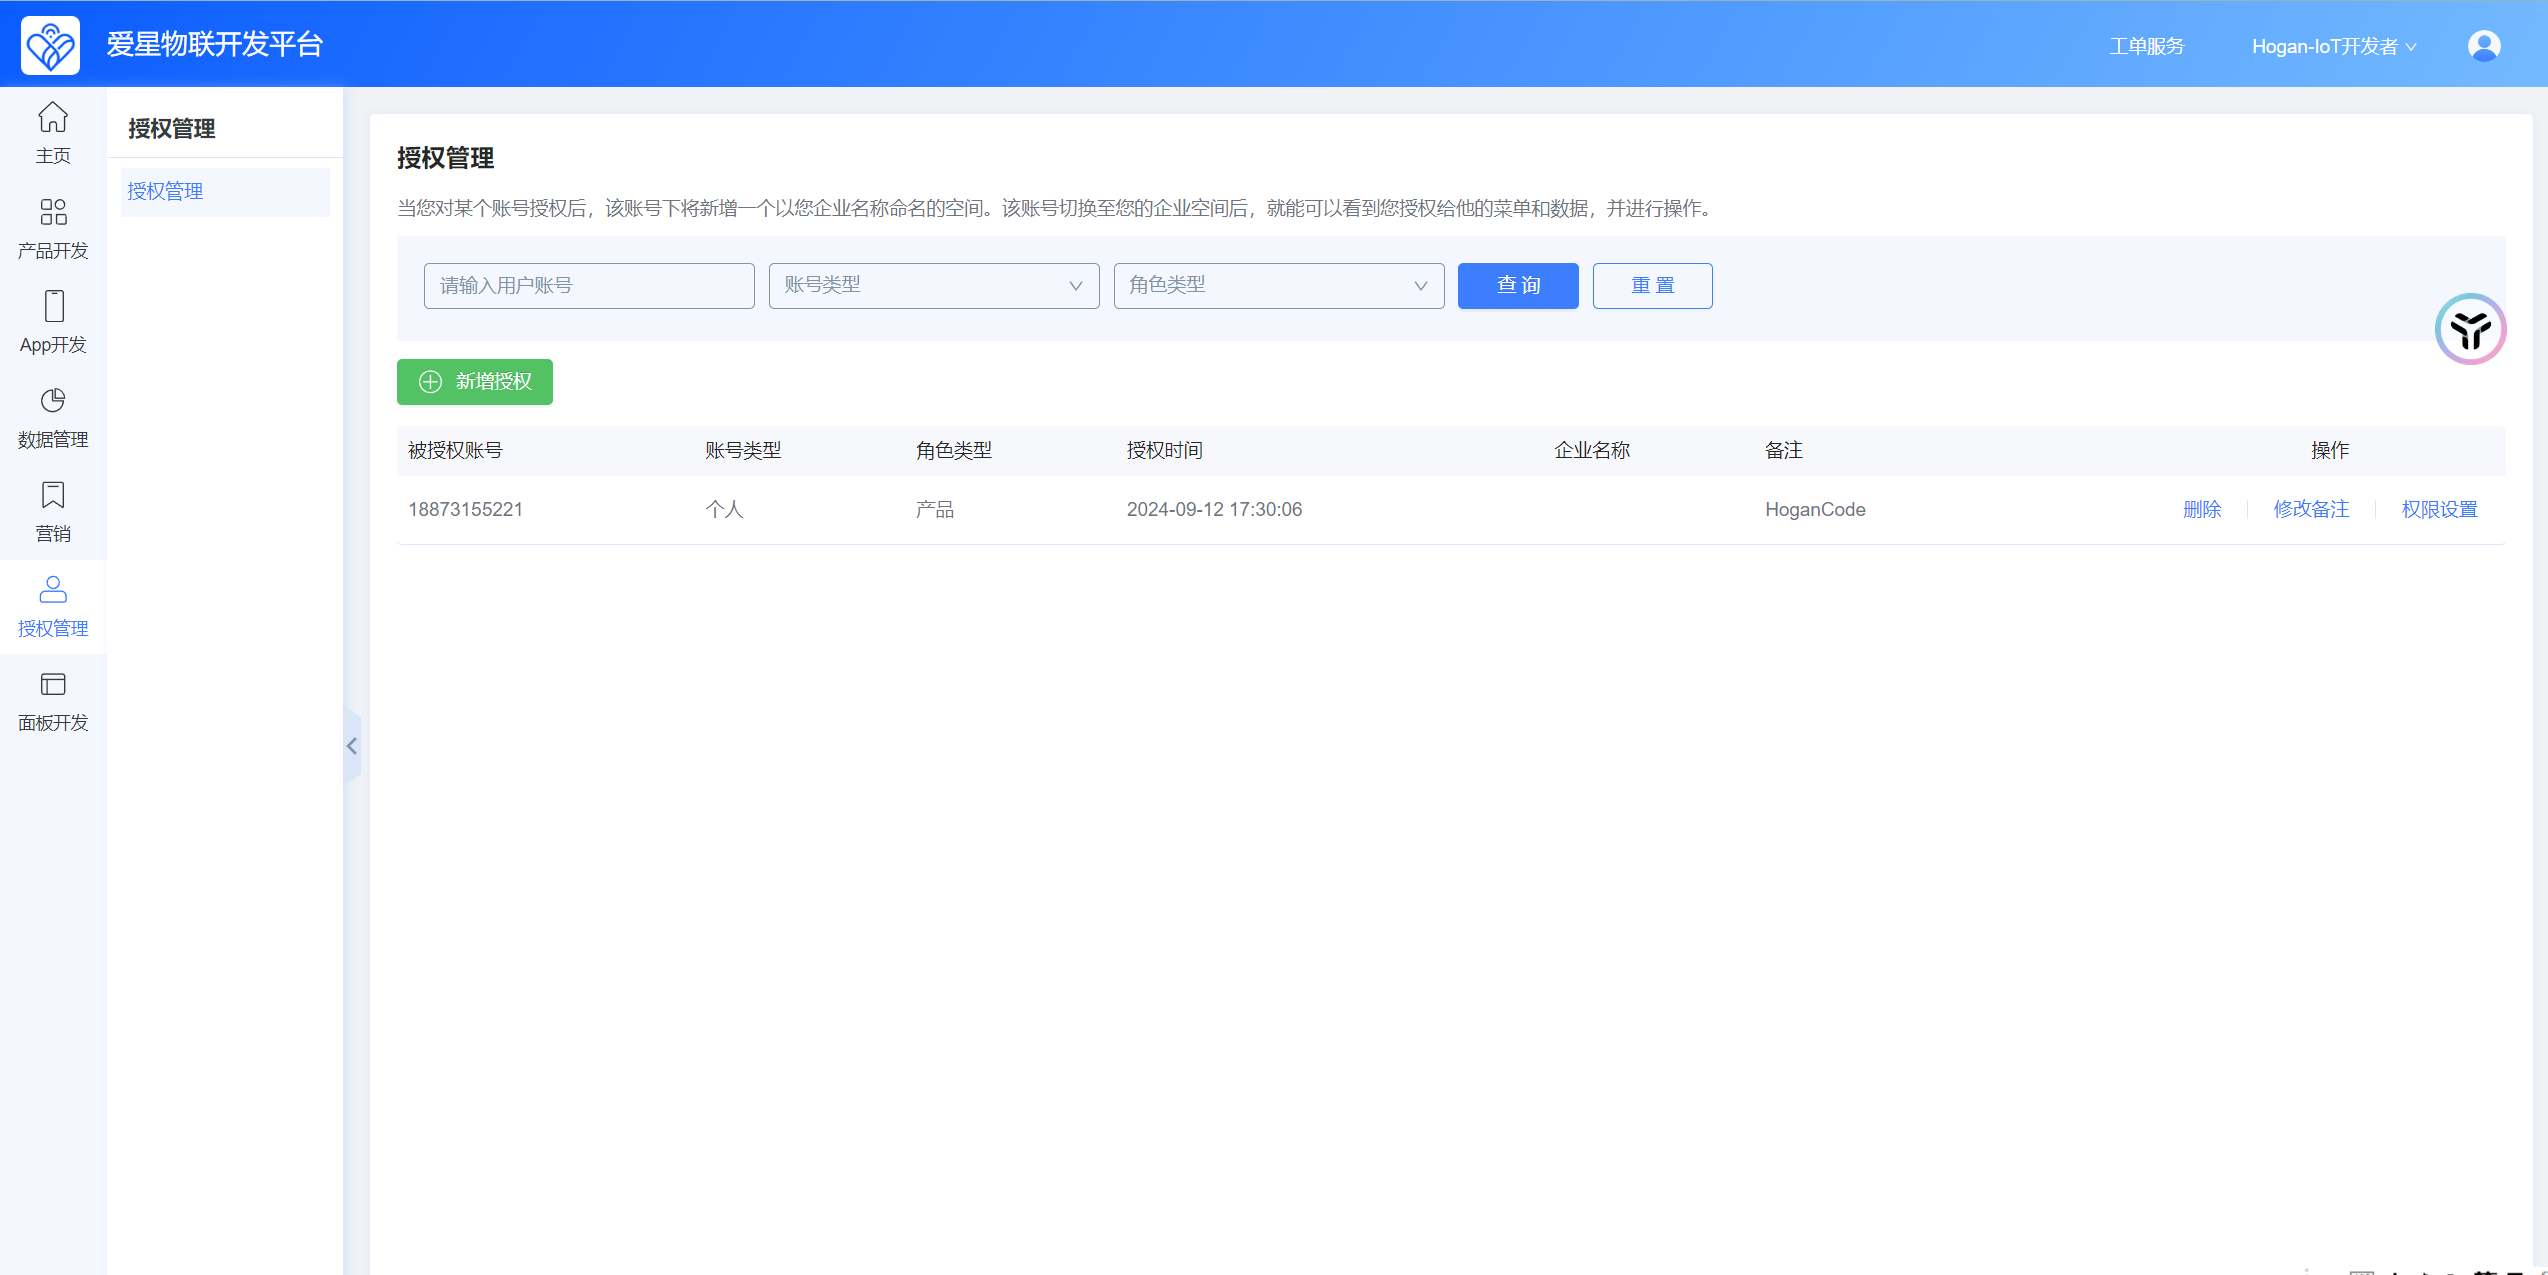This screenshot has height=1275, width=2548.
Task: Open the floating Y-shaped assistant icon
Action: pyautogui.click(x=2470, y=329)
